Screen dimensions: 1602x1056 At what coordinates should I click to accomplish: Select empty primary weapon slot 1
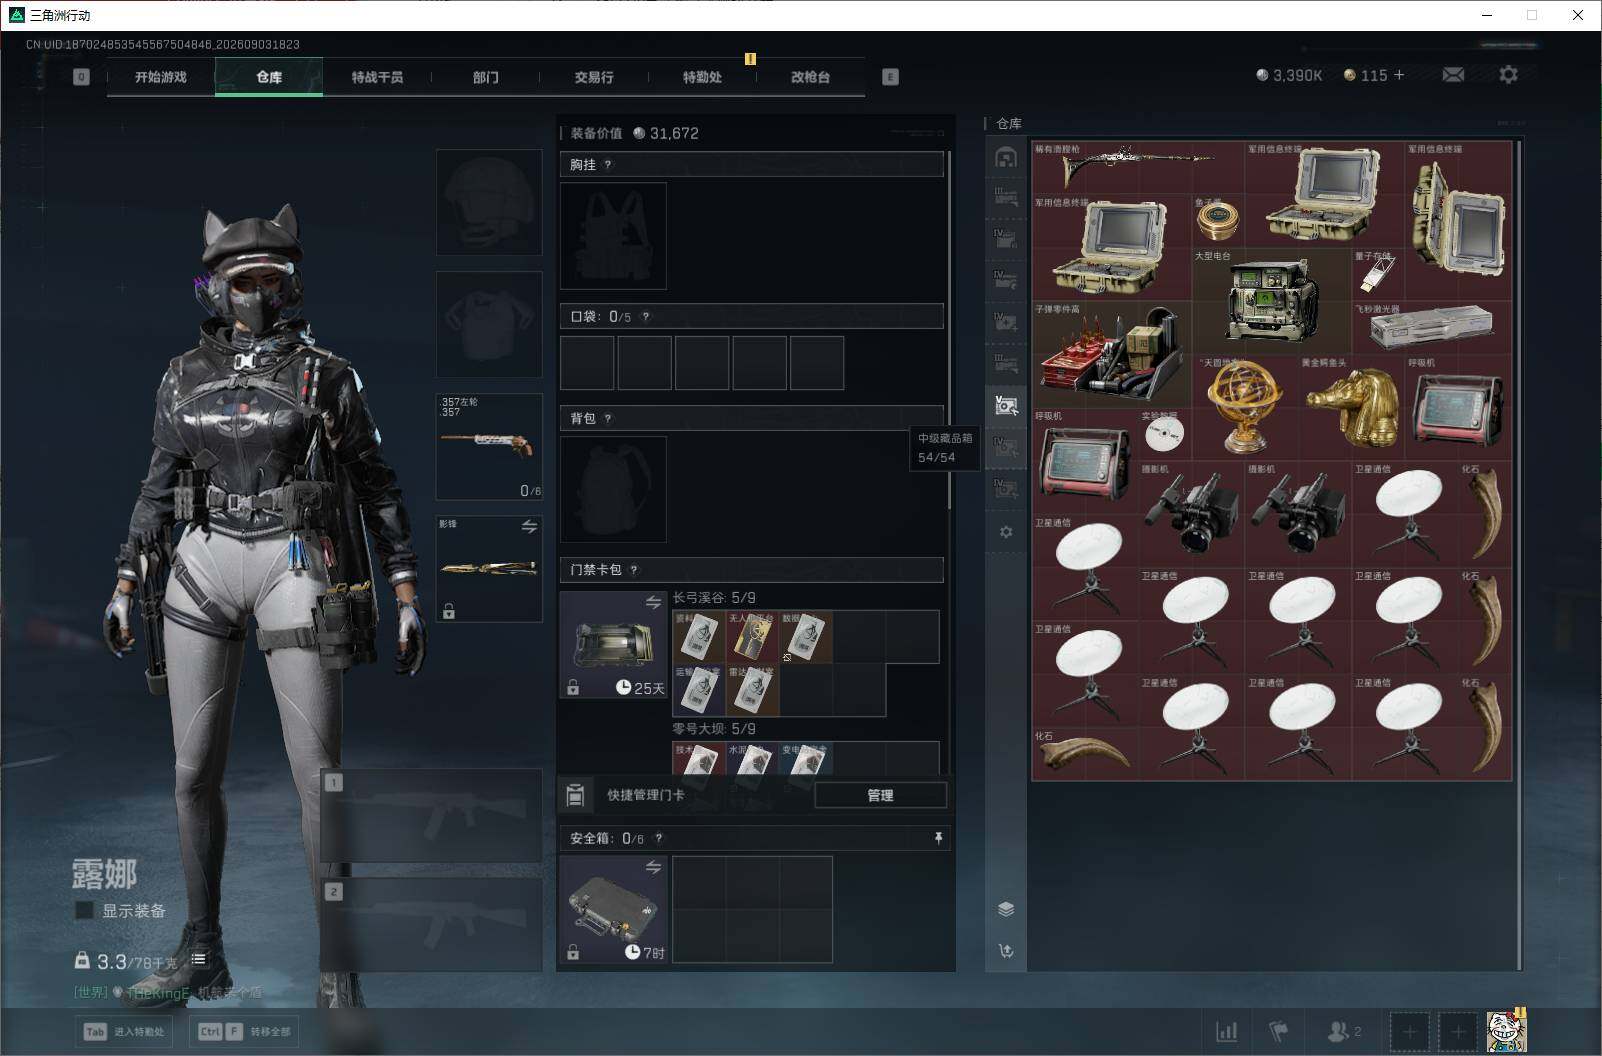tap(432, 815)
